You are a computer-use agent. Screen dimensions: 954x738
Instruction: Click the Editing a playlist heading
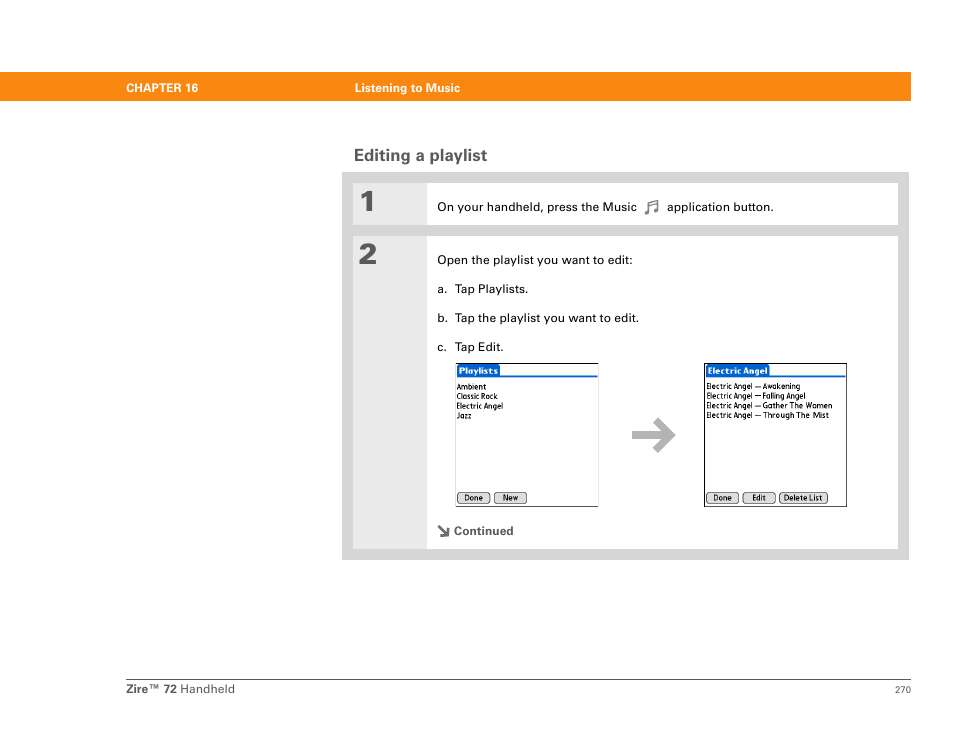click(420, 156)
